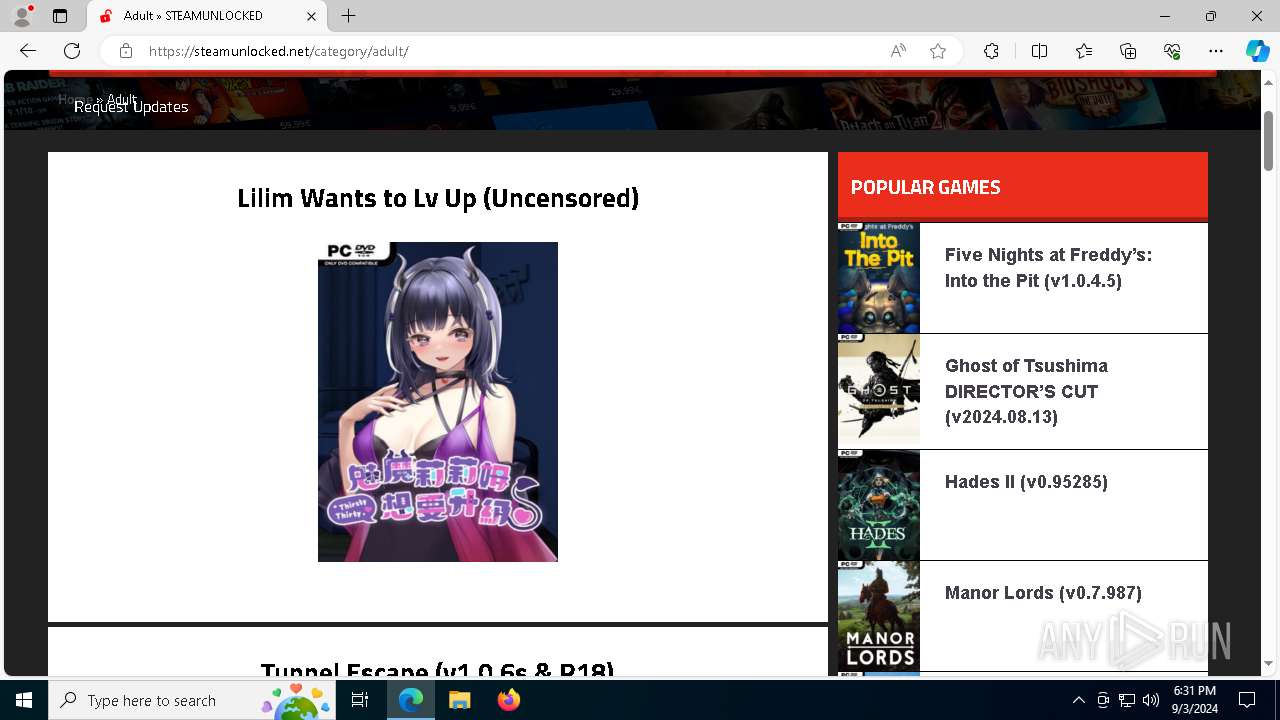Open Request Updates link
This screenshot has height=720, width=1280.
(131, 107)
